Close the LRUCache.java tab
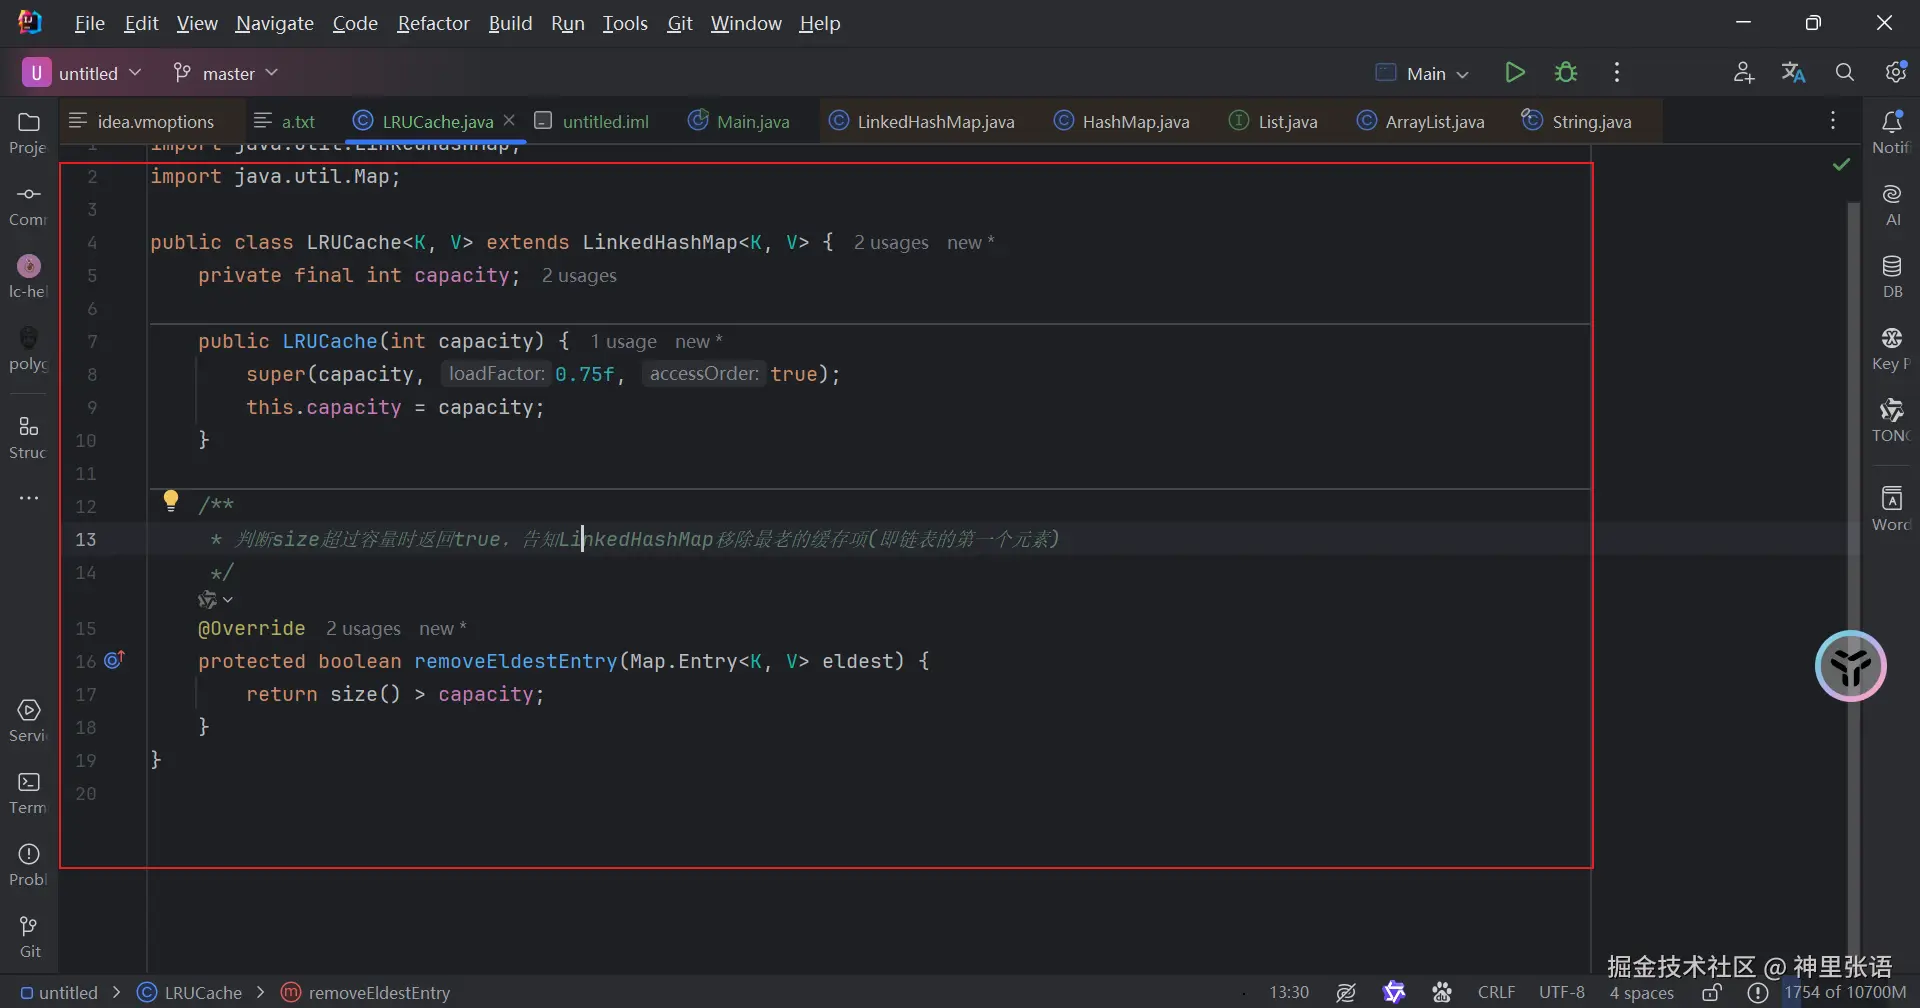The width and height of the screenshot is (1920, 1008). click(x=509, y=120)
